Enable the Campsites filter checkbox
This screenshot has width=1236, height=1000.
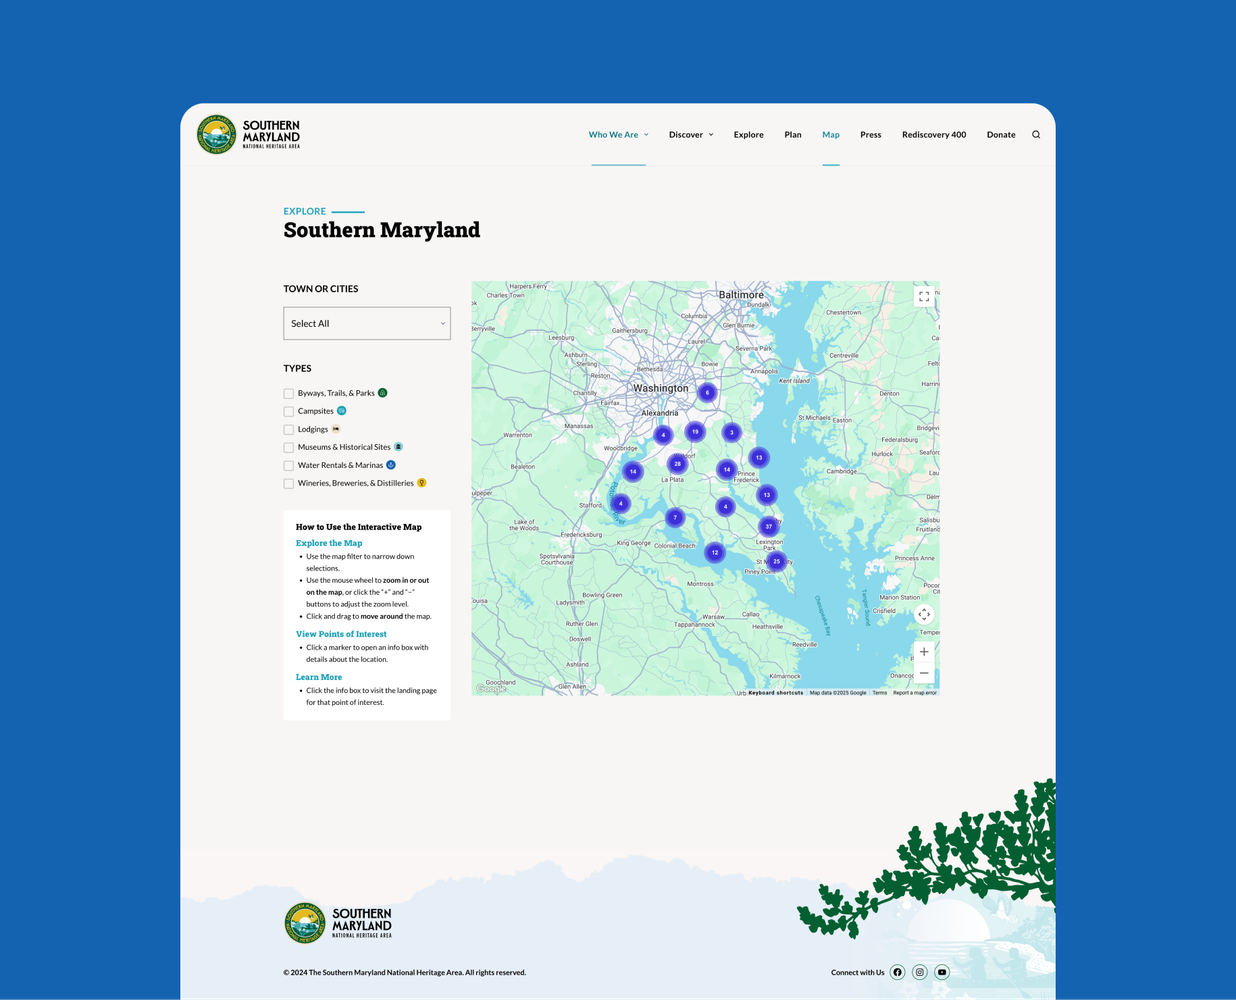click(x=288, y=410)
